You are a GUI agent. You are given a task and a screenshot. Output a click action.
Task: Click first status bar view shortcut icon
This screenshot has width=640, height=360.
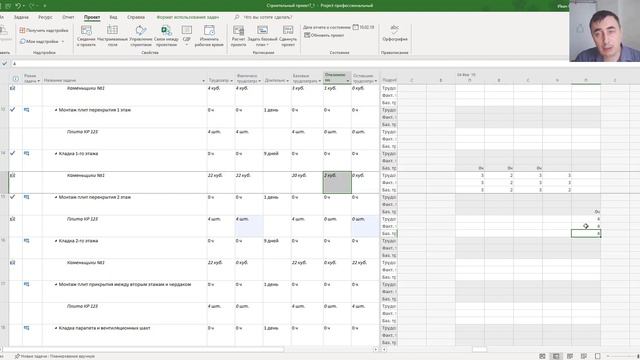coord(542,356)
